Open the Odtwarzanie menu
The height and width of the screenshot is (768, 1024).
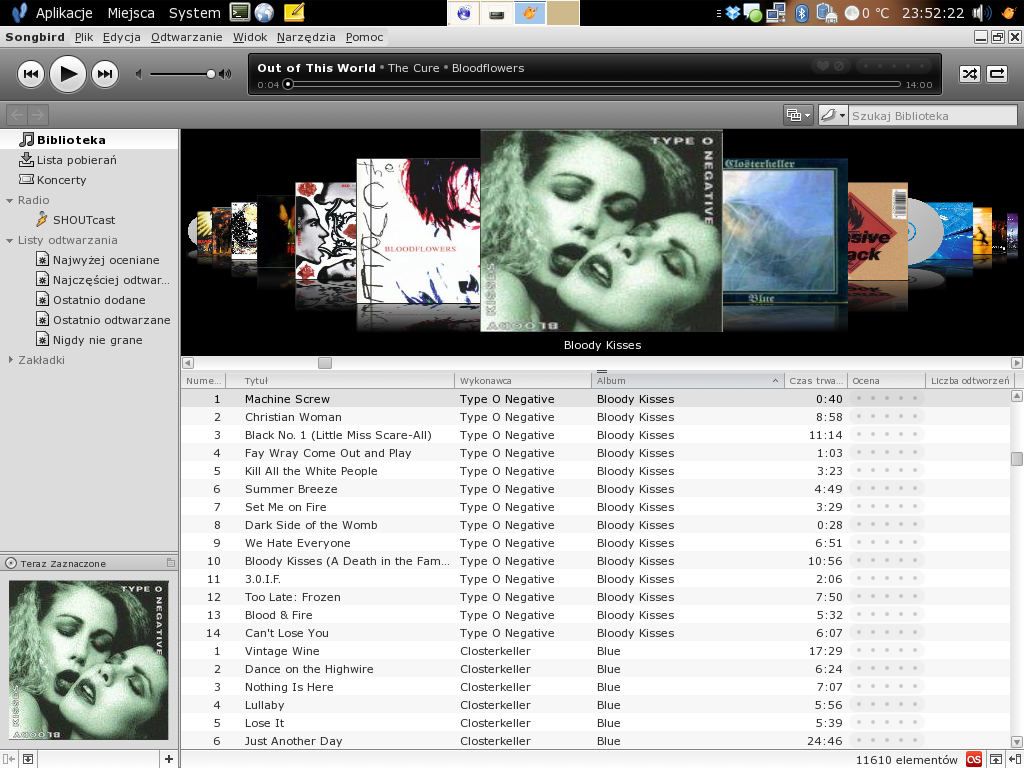point(187,37)
